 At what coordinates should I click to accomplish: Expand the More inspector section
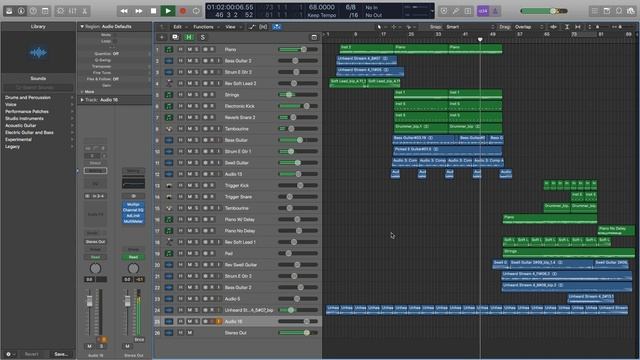click(87, 92)
